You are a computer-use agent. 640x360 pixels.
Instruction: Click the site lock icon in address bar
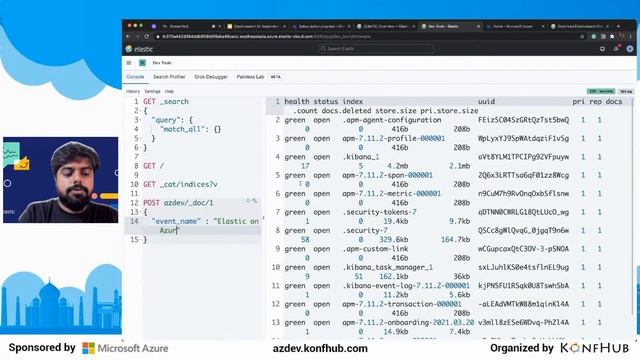tap(158, 36)
